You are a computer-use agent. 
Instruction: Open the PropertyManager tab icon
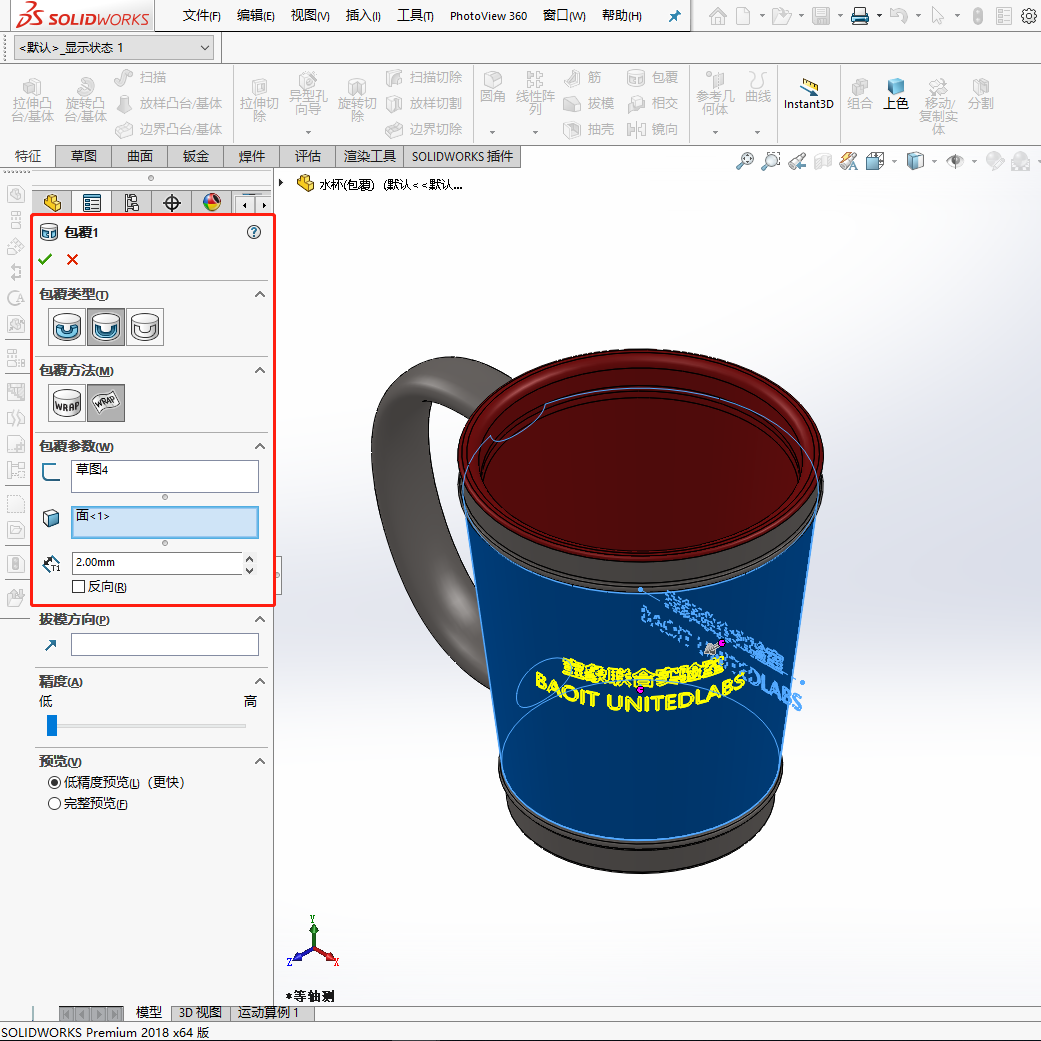coord(92,202)
